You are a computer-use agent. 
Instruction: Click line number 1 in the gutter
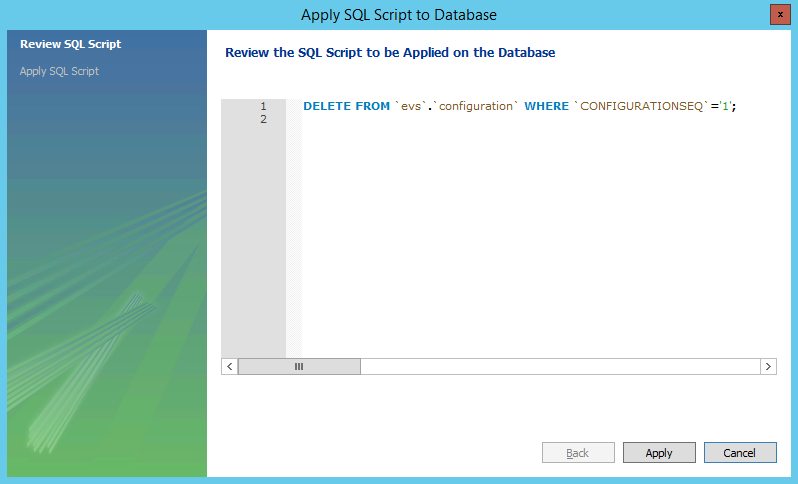[263, 106]
